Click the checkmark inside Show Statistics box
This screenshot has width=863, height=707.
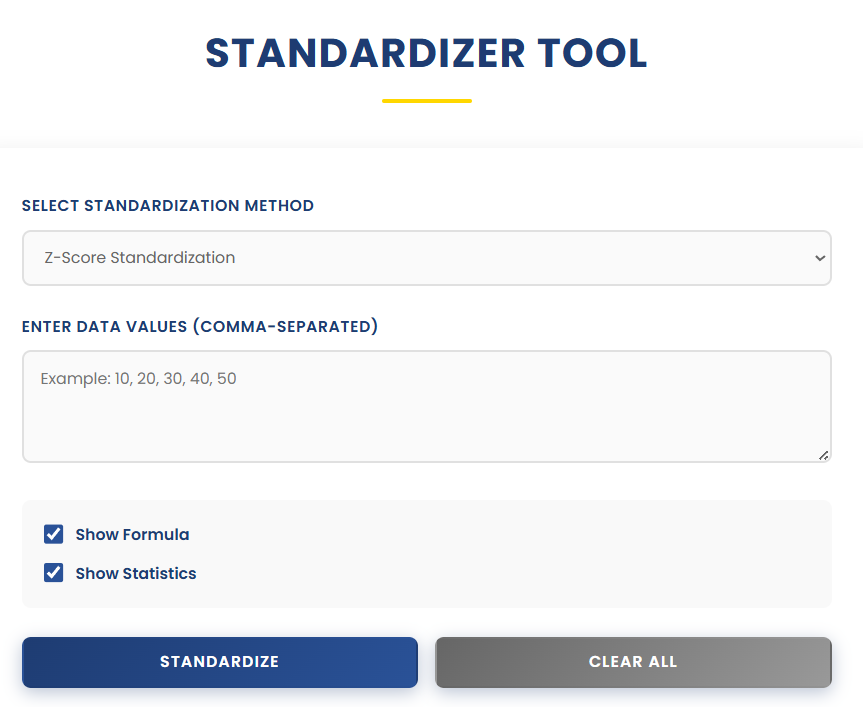coord(53,573)
